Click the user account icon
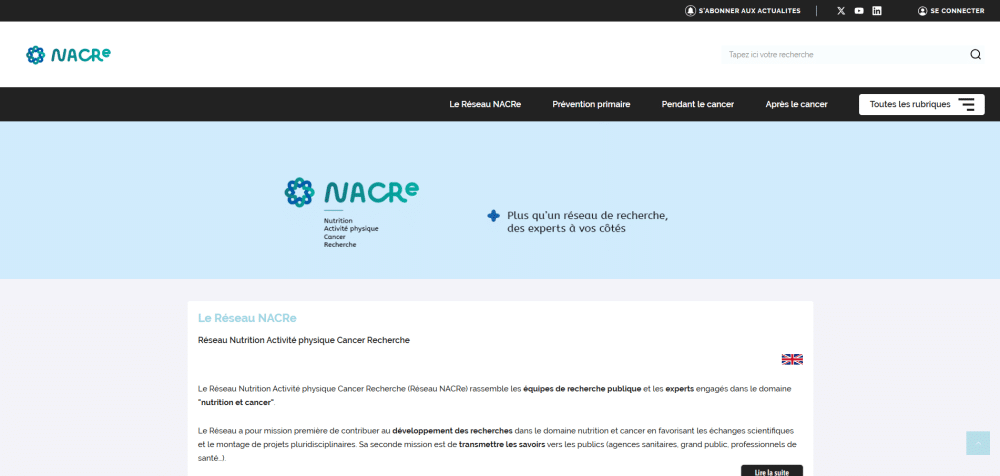Screen dimensions: 1000x476 (x=922, y=11)
